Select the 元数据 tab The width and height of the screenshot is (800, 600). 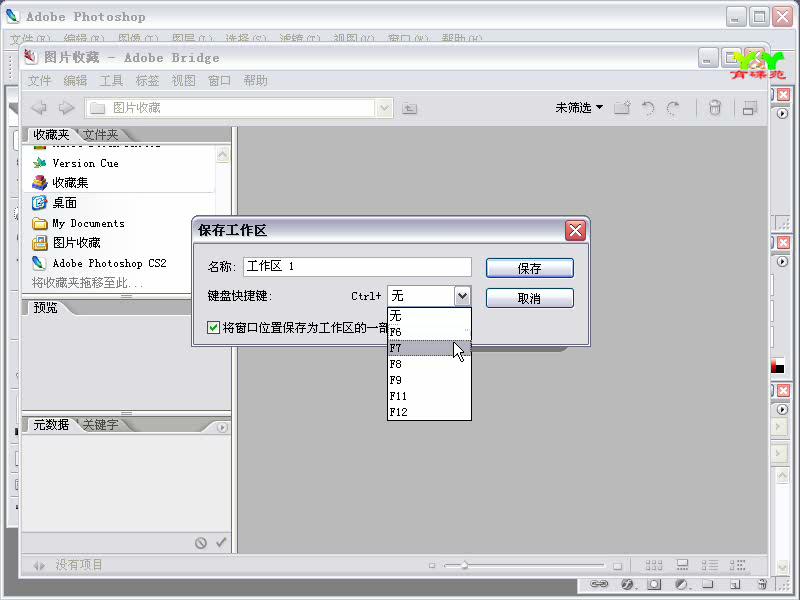pyautogui.click(x=51, y=424)
